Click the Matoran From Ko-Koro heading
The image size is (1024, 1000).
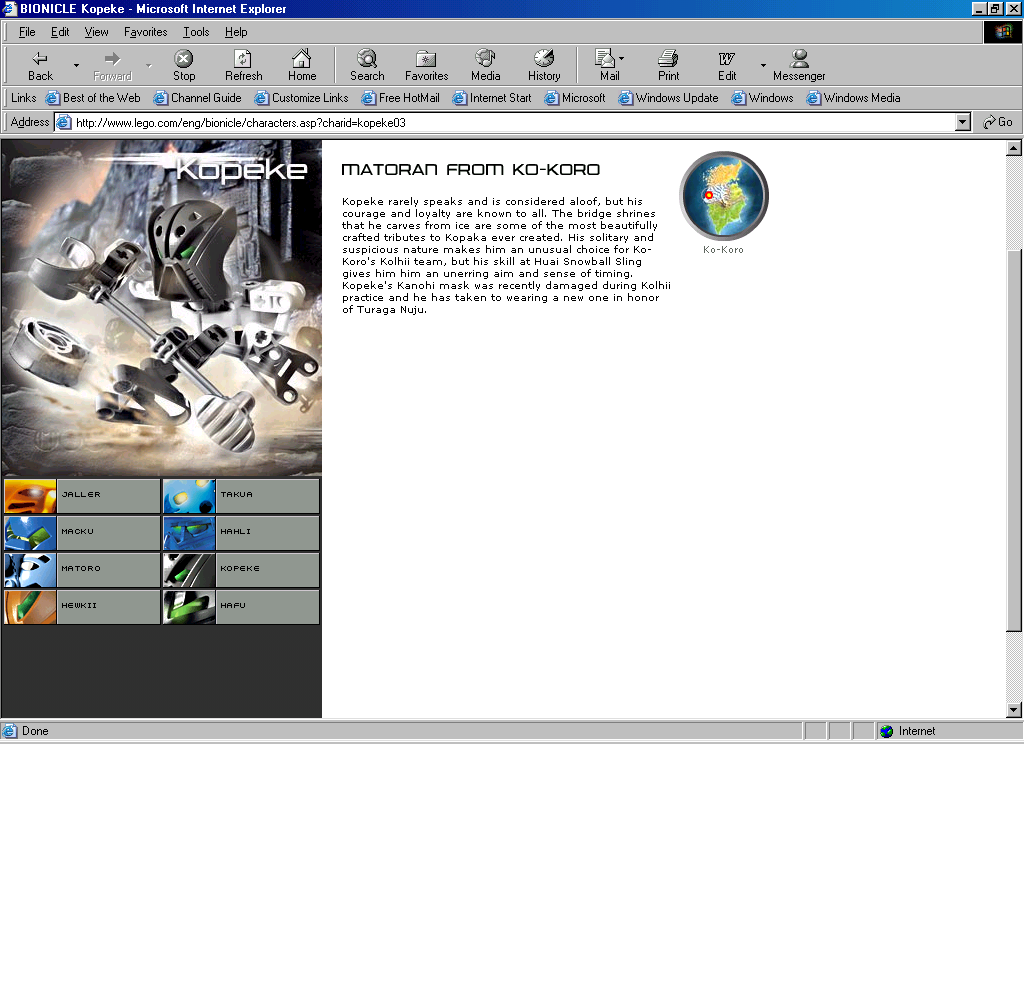[470, 170]
